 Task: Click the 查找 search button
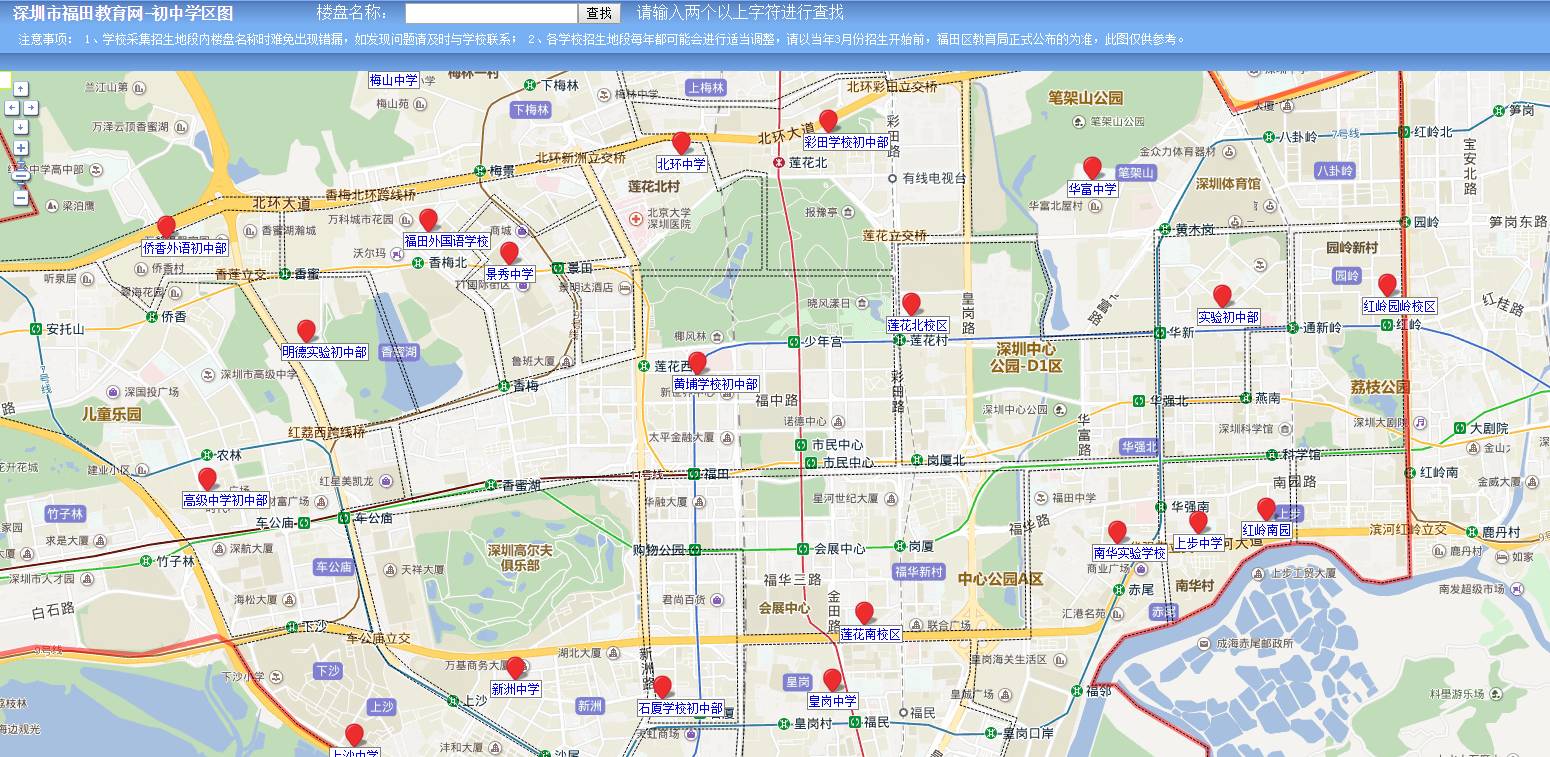coord(599,13)
